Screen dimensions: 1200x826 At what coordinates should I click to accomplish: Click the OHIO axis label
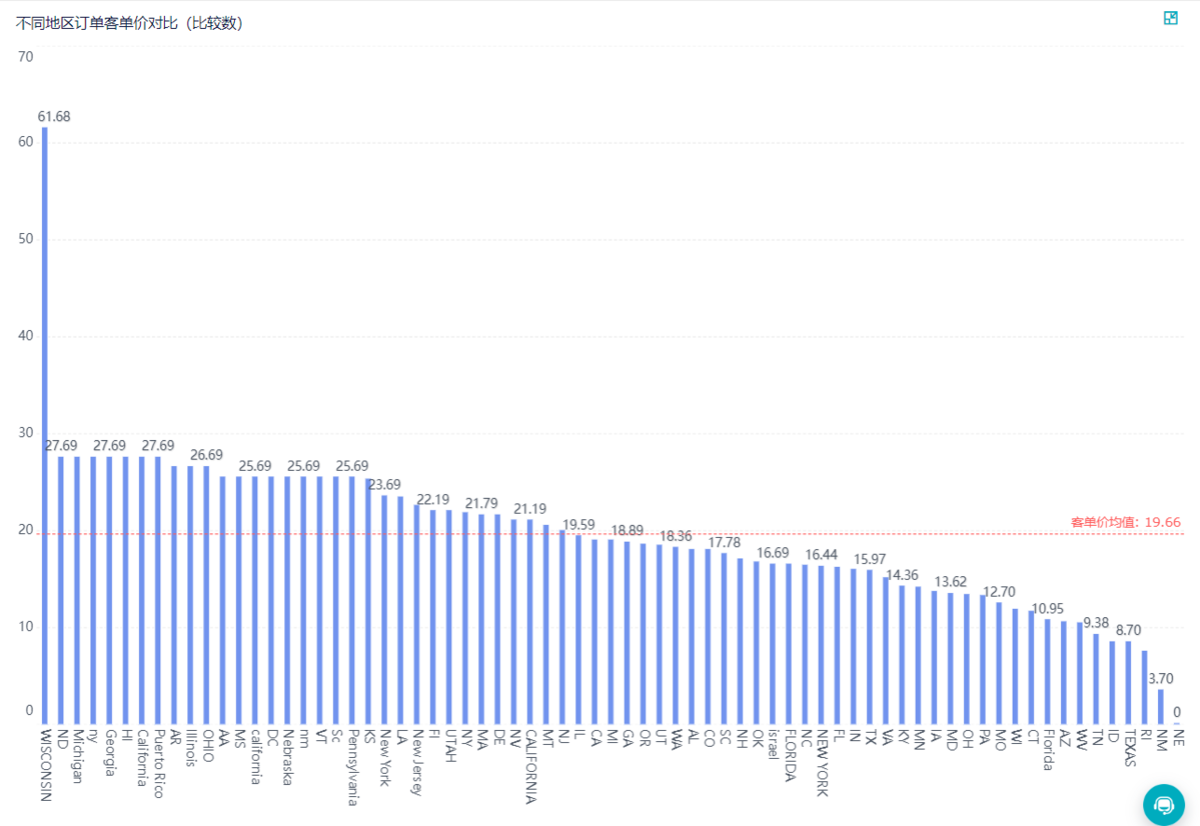click(x=207, y=747)
